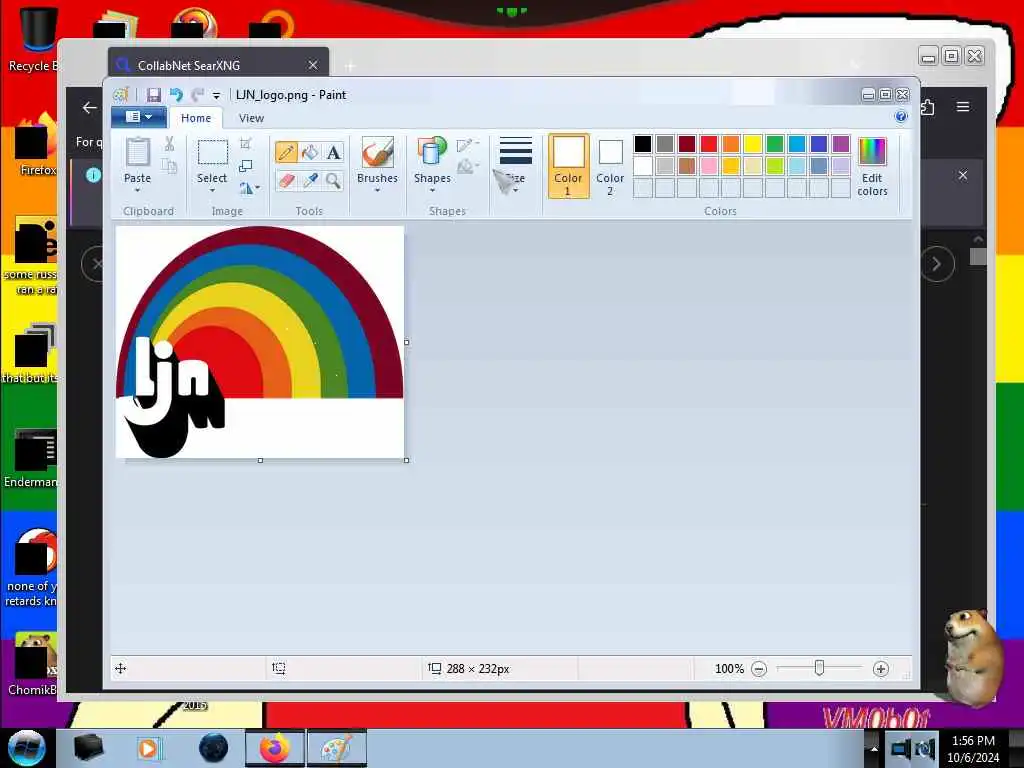
Task: Pick the yellow color swatch
Action: tap(753, 144)
